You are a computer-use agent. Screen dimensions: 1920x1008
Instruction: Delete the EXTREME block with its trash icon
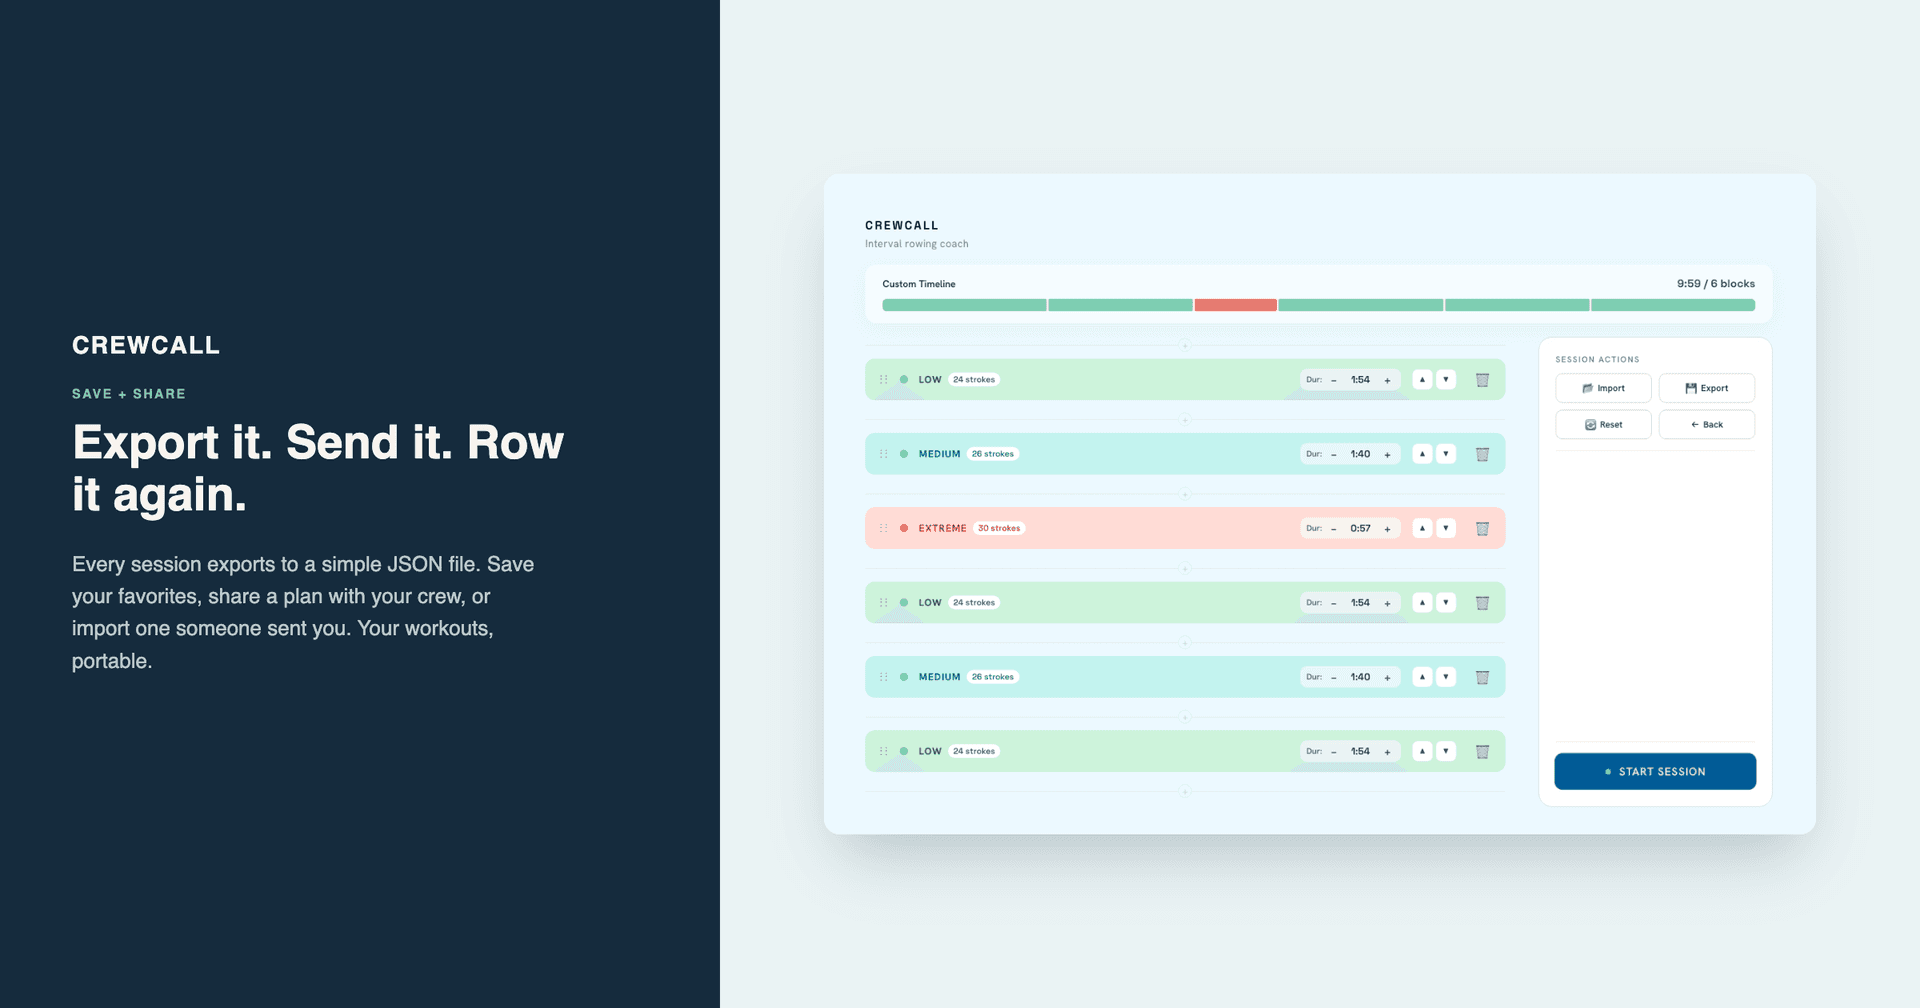pos(1482,528)
